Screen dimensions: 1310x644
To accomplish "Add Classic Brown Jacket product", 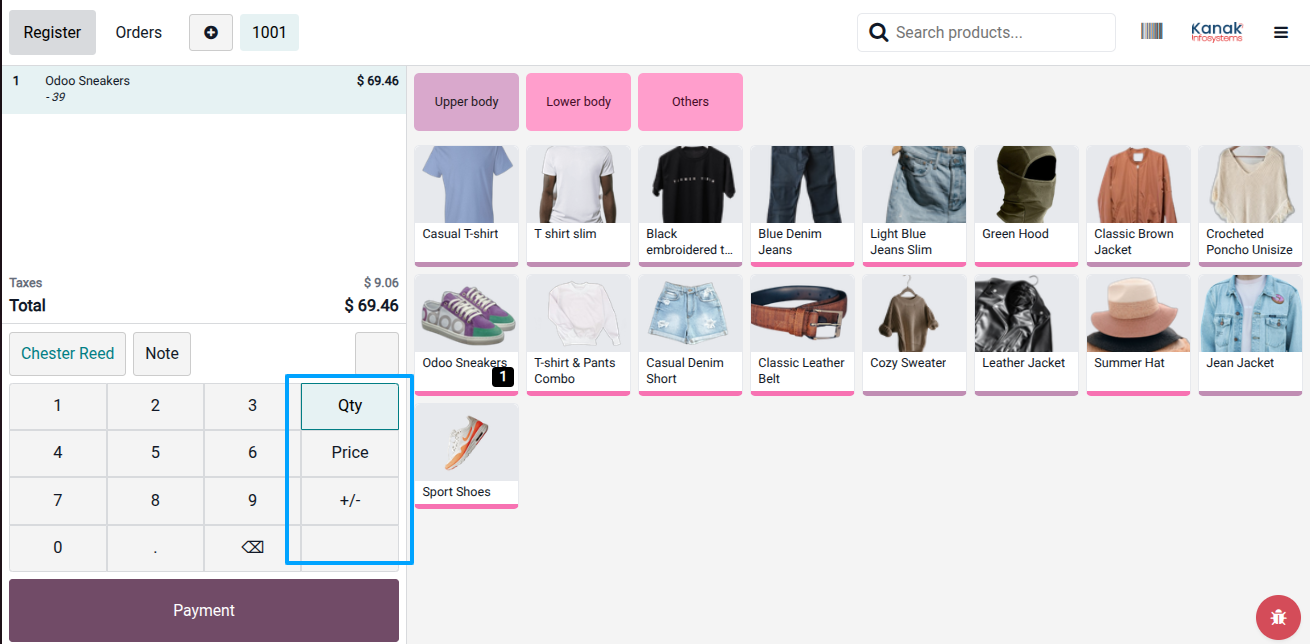I will [1139, 206].
